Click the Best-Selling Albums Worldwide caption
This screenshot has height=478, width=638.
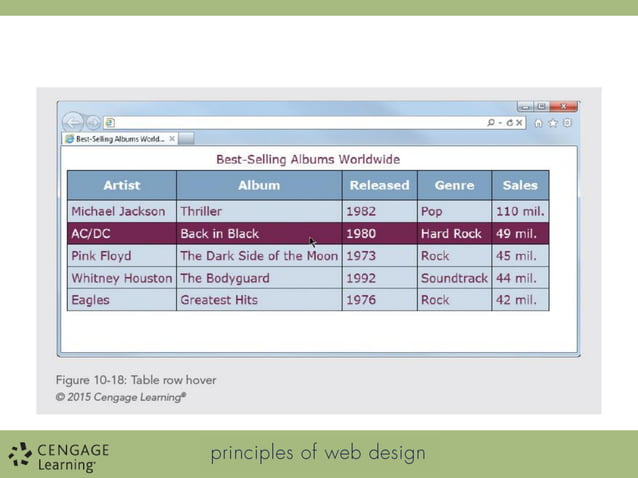[308, 159]
